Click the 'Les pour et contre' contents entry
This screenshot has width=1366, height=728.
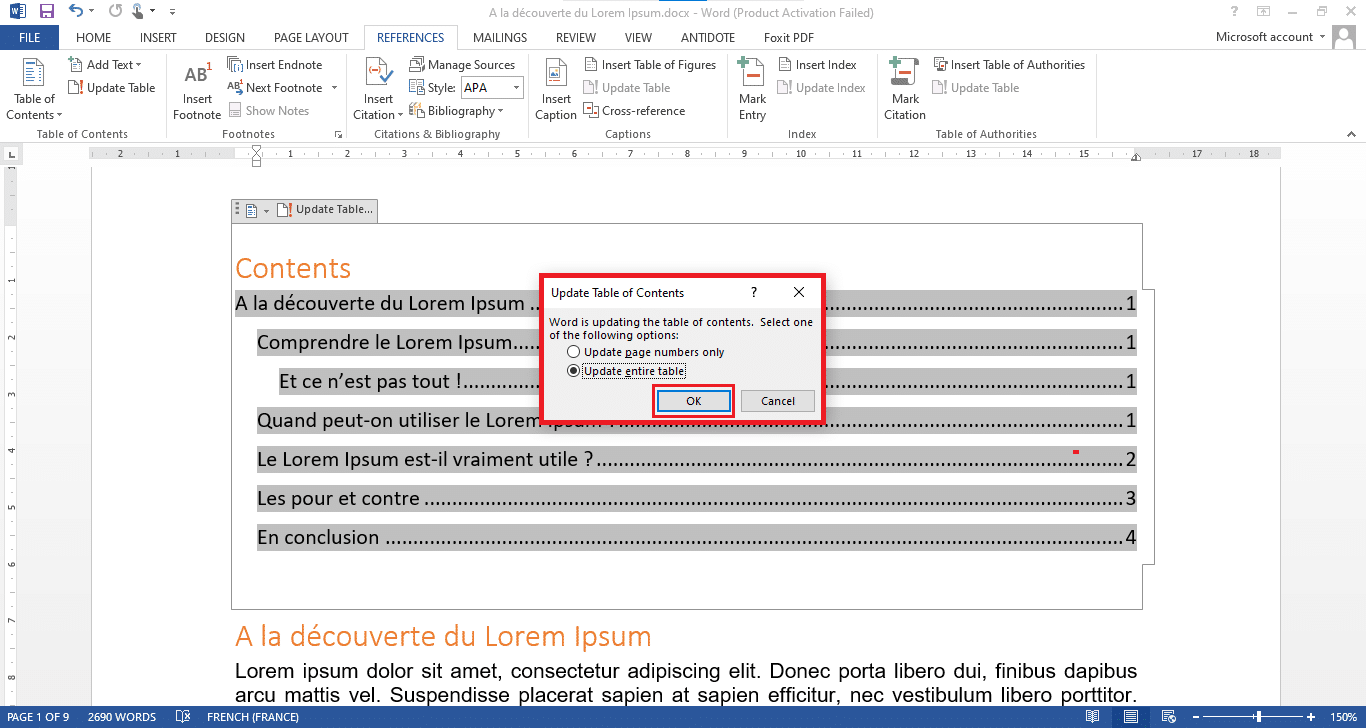[697, 498]
